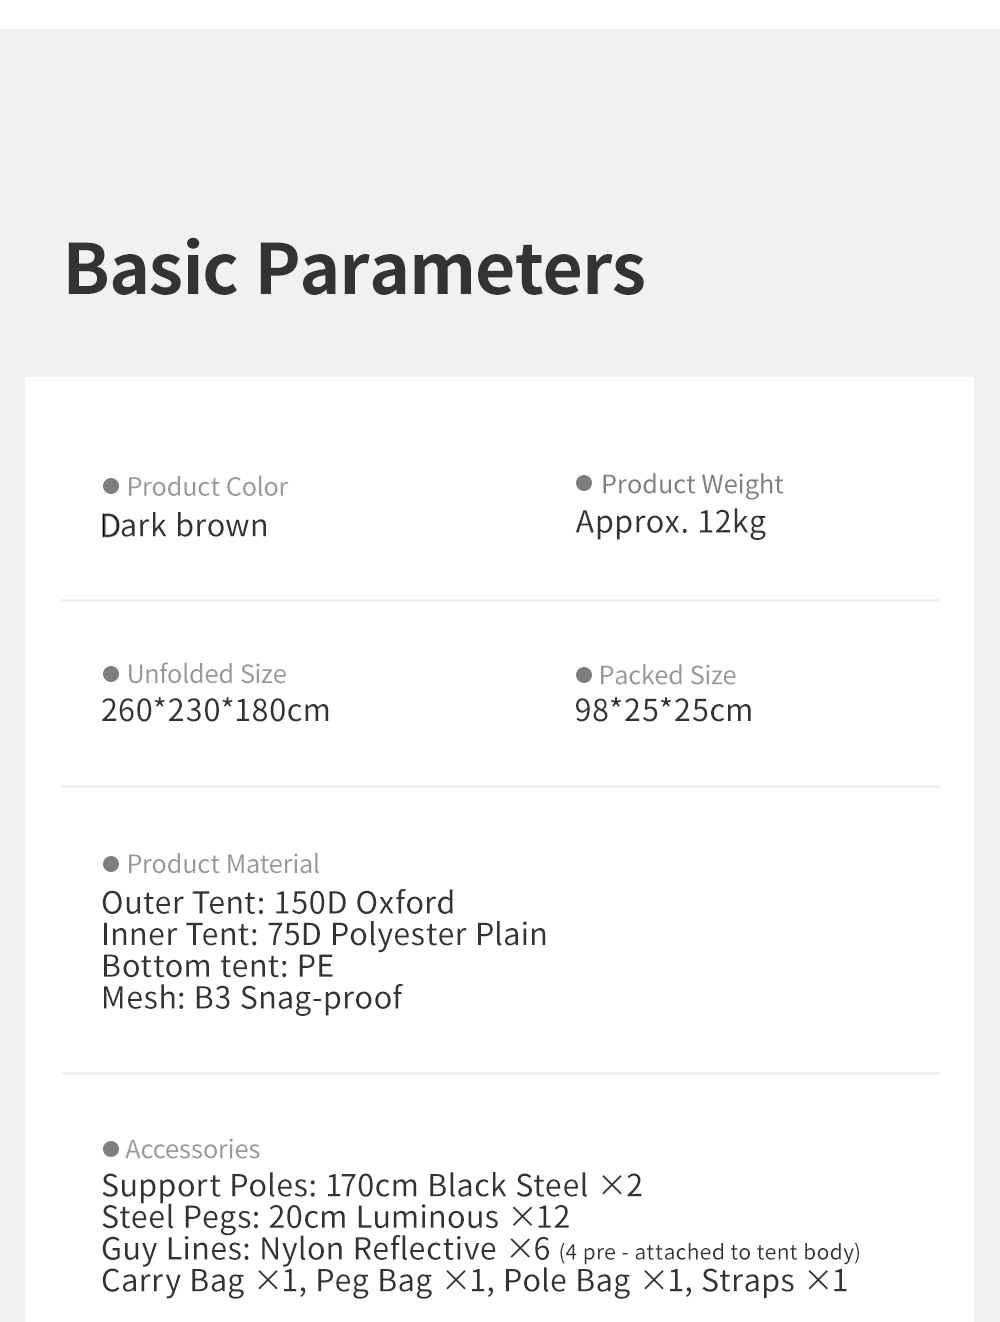The image size is (1000, 1322).
Task: Click the 98*25*25cm packed size value
Action: [x=663, y=710]
